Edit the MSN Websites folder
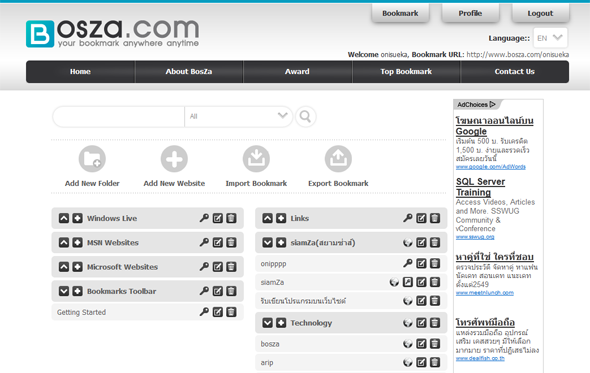The image size is (590, 373). click(x=217, y=242)
